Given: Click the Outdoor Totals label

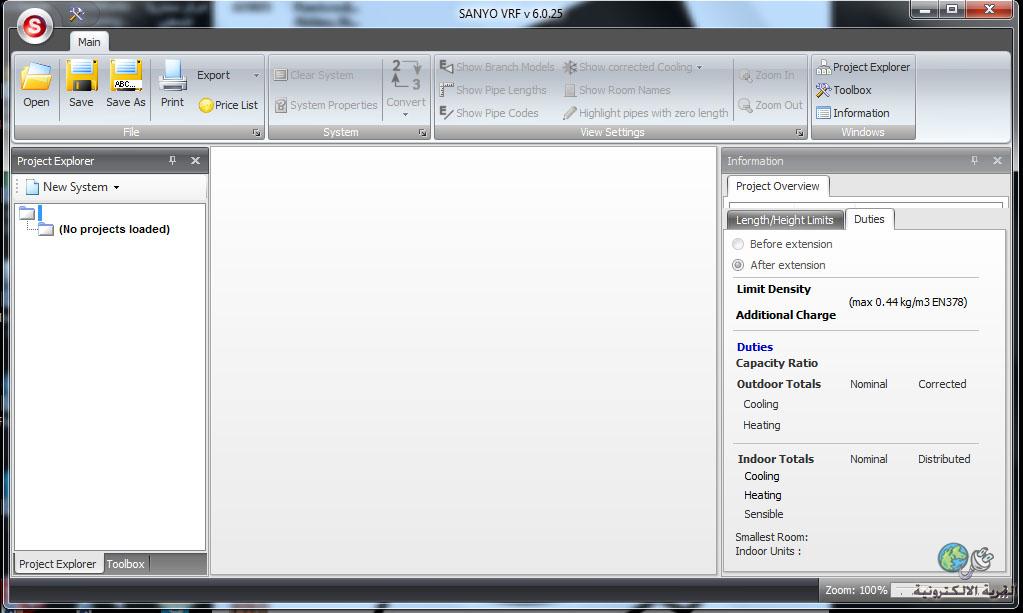Looking at the screenshot, I should pyautogui.click(x=779, y=384).
